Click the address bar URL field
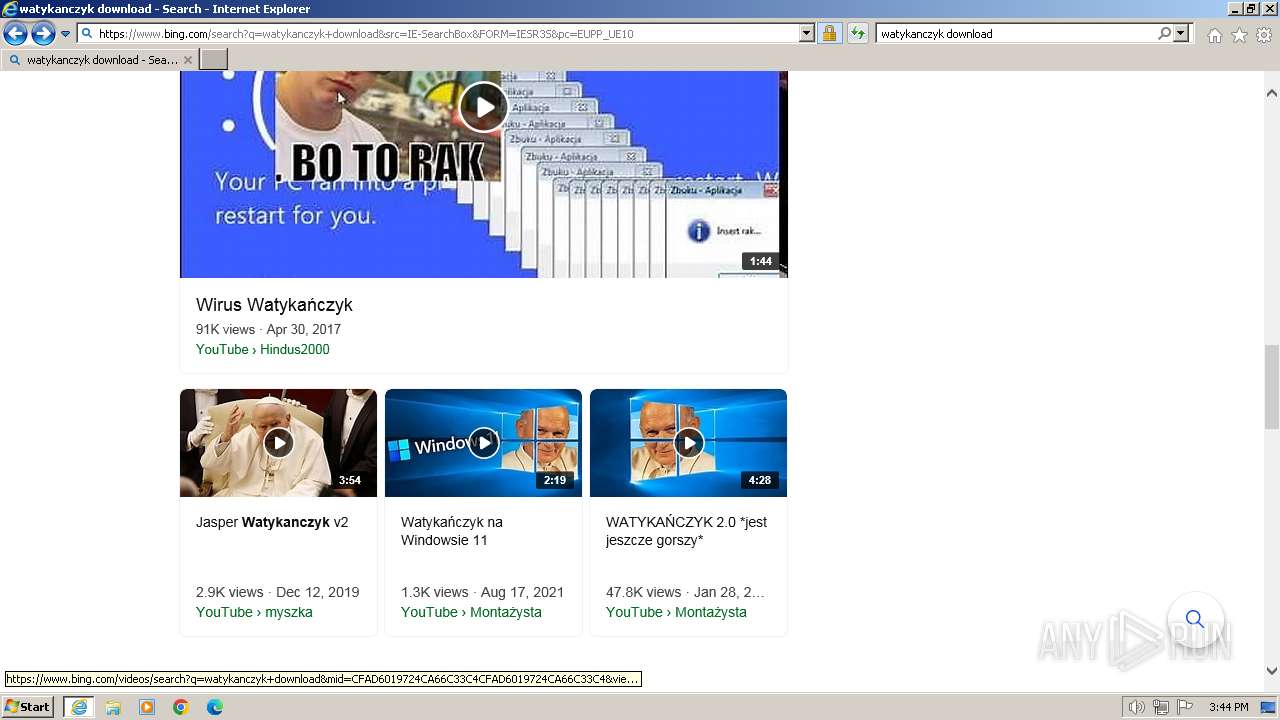 point(438,34)
